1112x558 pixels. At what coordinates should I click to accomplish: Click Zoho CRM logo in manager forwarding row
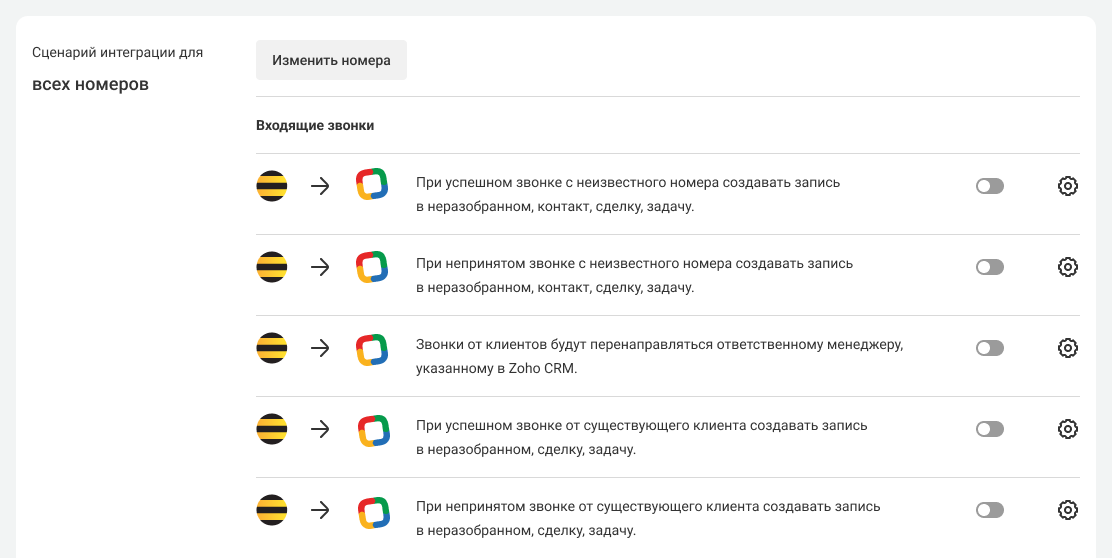tap(372, 348)
